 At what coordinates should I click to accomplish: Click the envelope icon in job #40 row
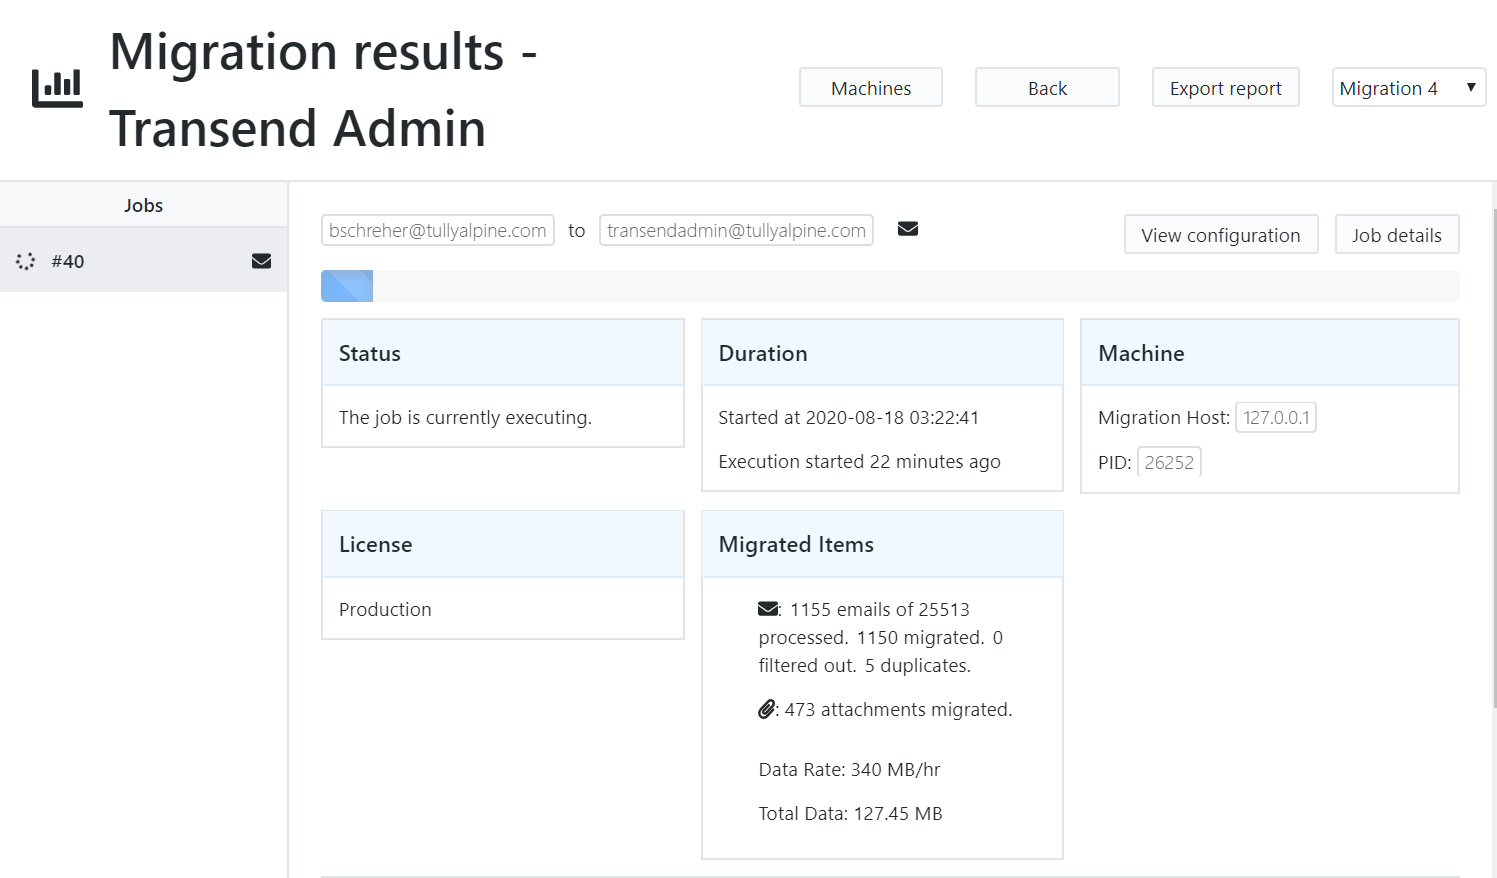tap(261, 261)
